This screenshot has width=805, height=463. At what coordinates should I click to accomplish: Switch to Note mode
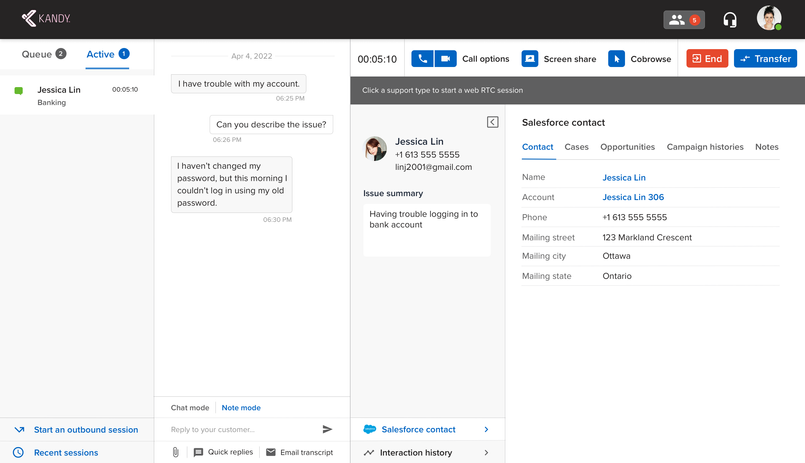coord(241,408)
